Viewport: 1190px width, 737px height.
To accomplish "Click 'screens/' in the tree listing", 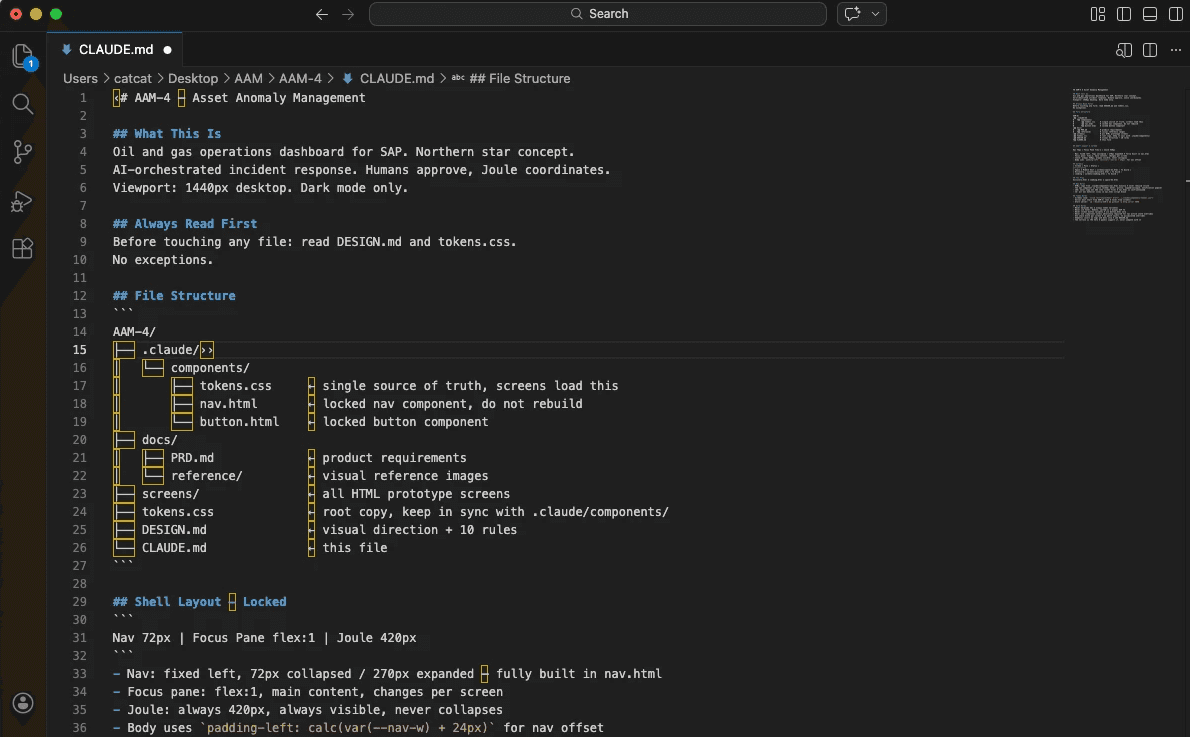I will point(170,494).
